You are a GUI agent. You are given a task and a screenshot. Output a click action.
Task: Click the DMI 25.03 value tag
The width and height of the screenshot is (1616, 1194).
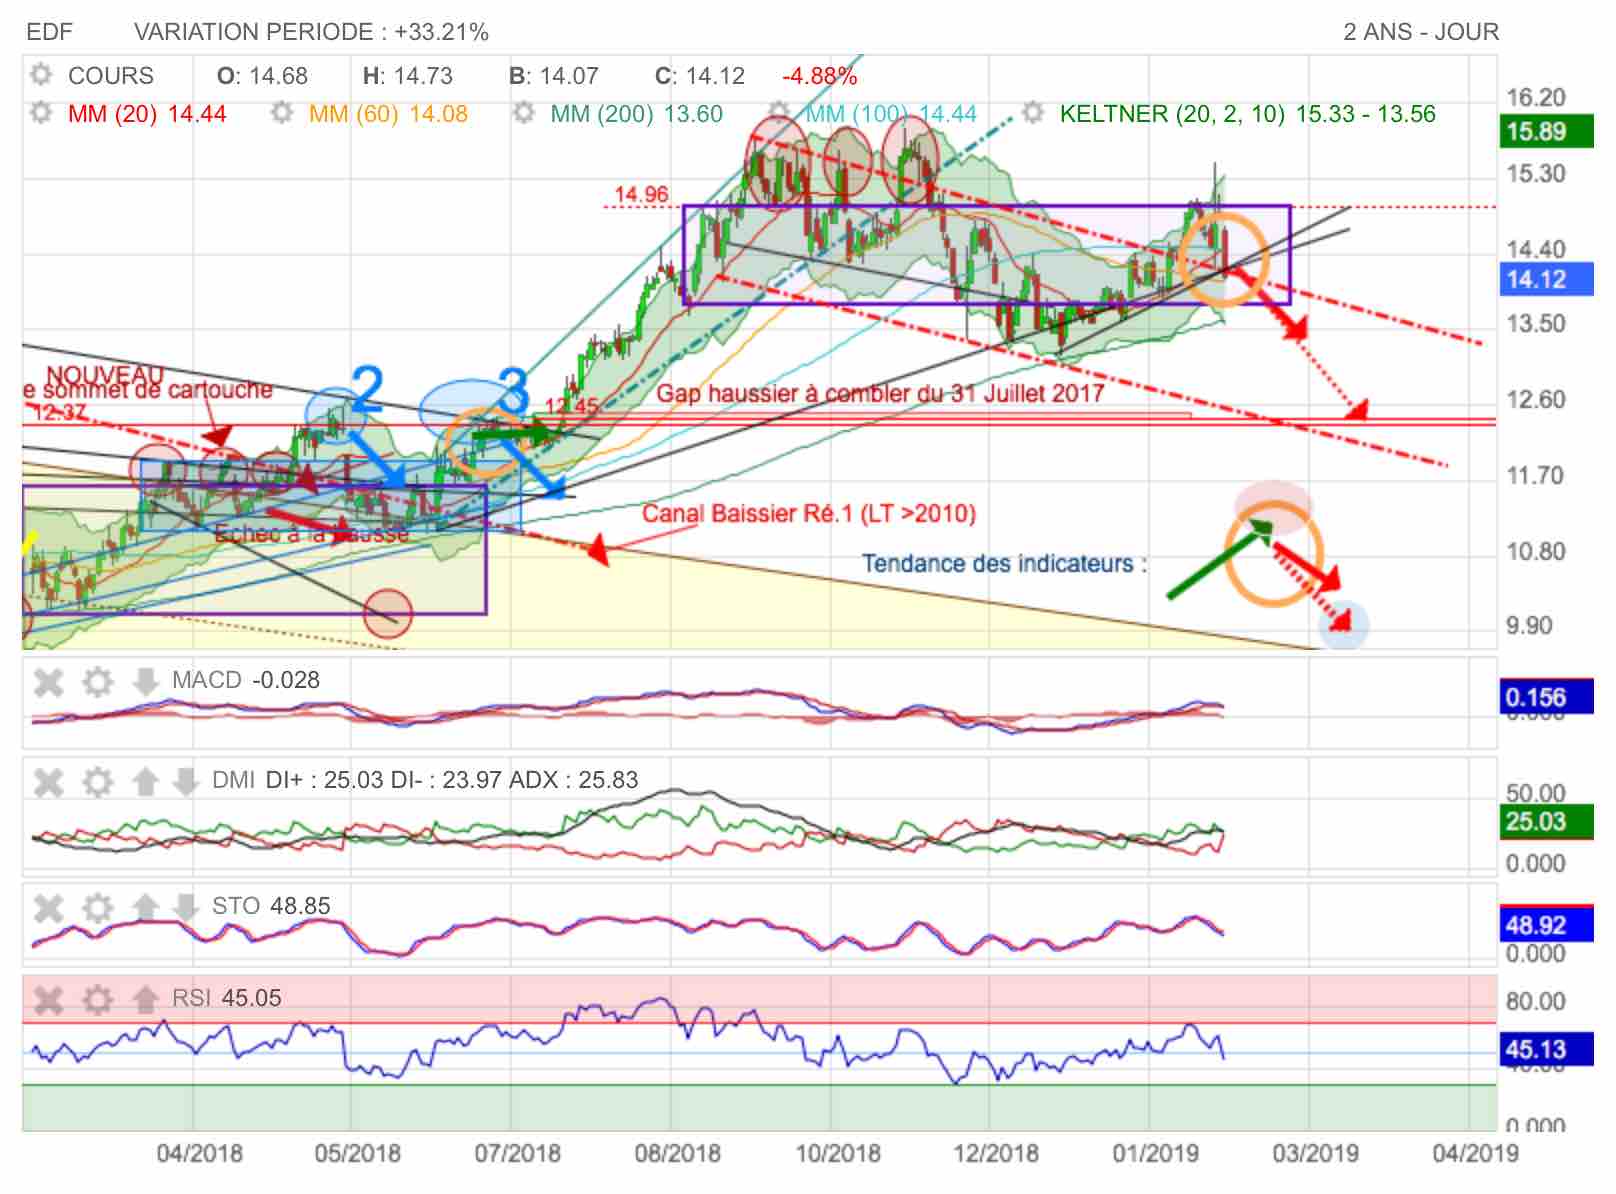point(1548,822)
